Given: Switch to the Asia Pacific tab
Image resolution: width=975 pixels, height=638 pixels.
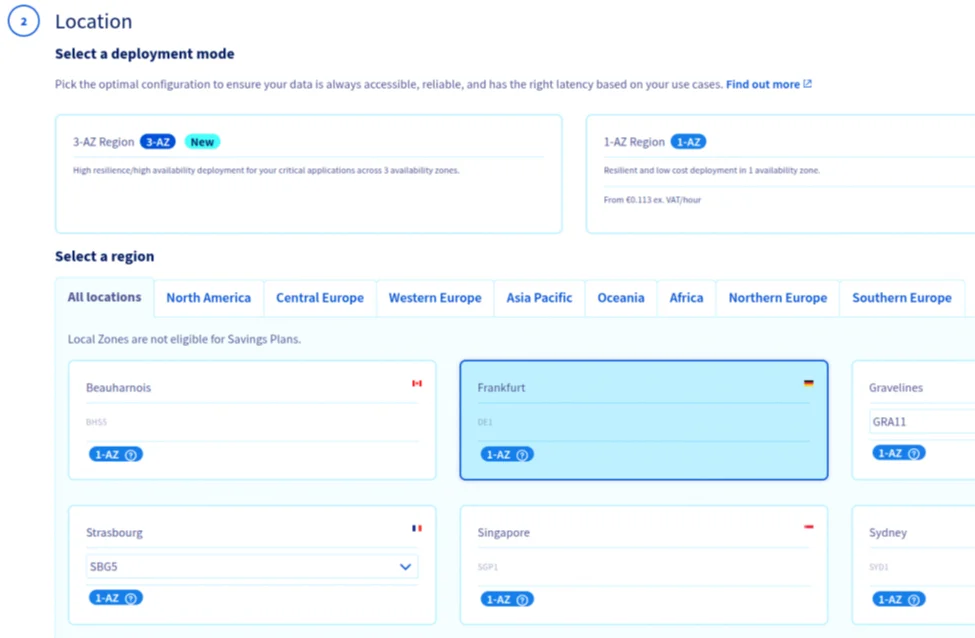Looking at the screenshot, I should pyautogui.click(x=538, y=297).
